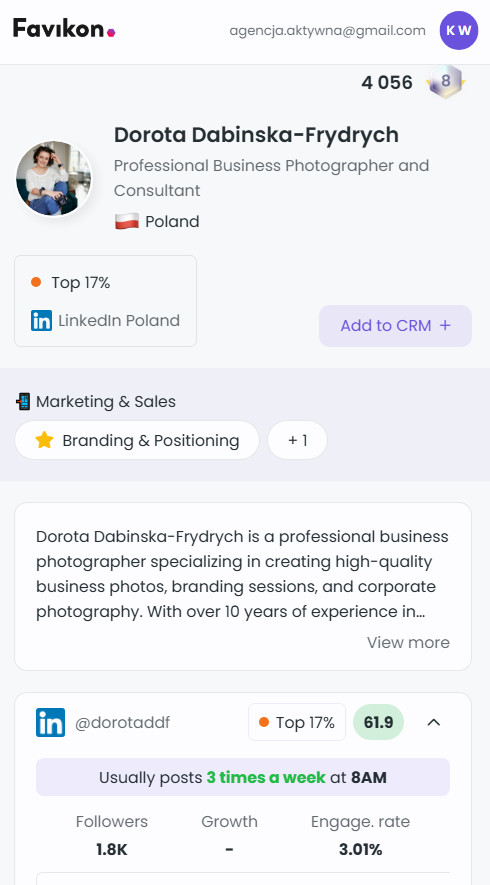
Task: Show additional tags with + 1 chip
Action: tap(298, 440)
